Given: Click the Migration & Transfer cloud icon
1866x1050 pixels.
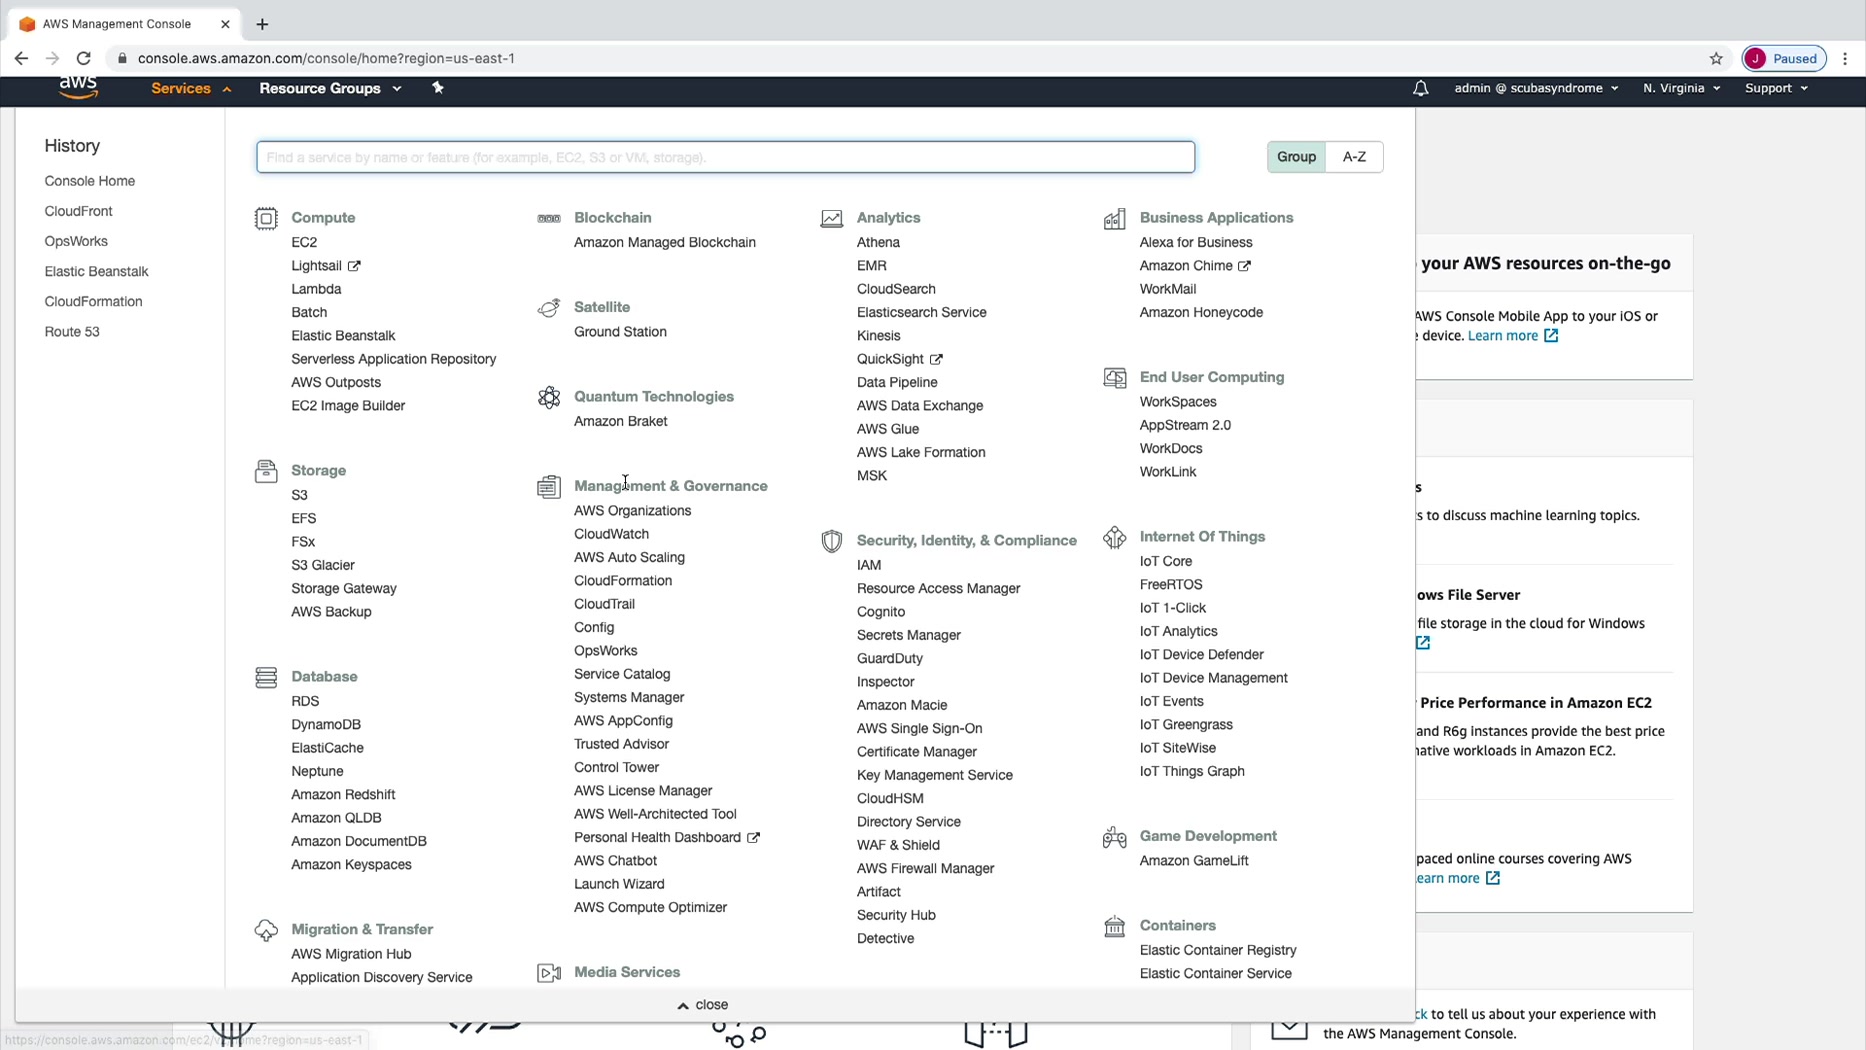Looking at the screenshot, I should tap(266, 930).
